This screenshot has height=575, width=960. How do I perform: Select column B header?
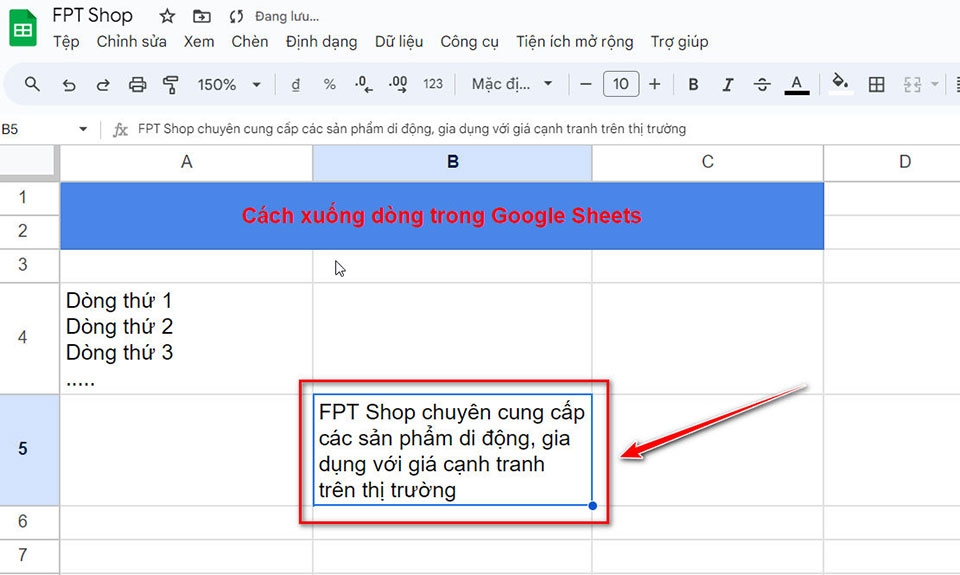coord(452,162)
